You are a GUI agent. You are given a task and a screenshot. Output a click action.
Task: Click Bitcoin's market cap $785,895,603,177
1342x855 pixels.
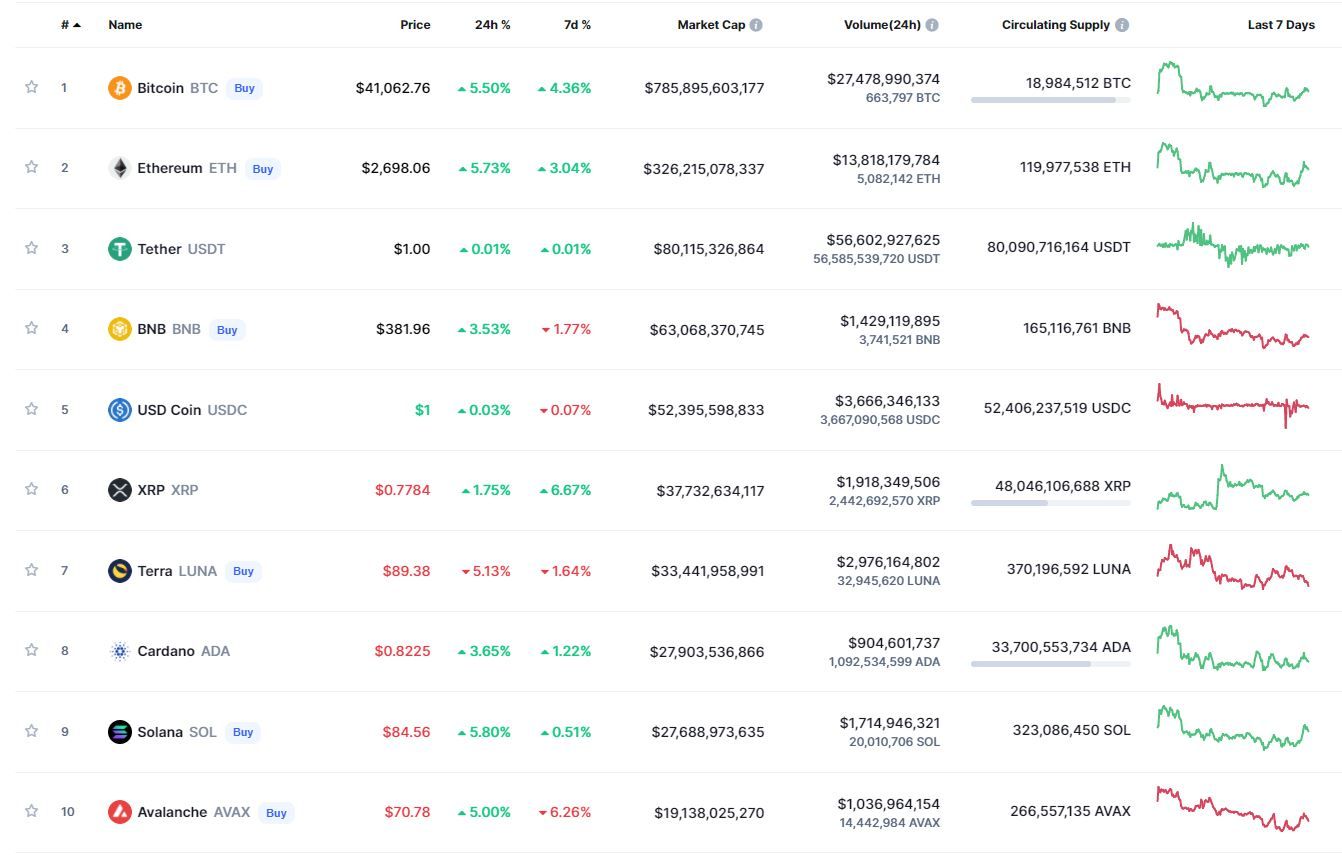click(x=704, y=88)
